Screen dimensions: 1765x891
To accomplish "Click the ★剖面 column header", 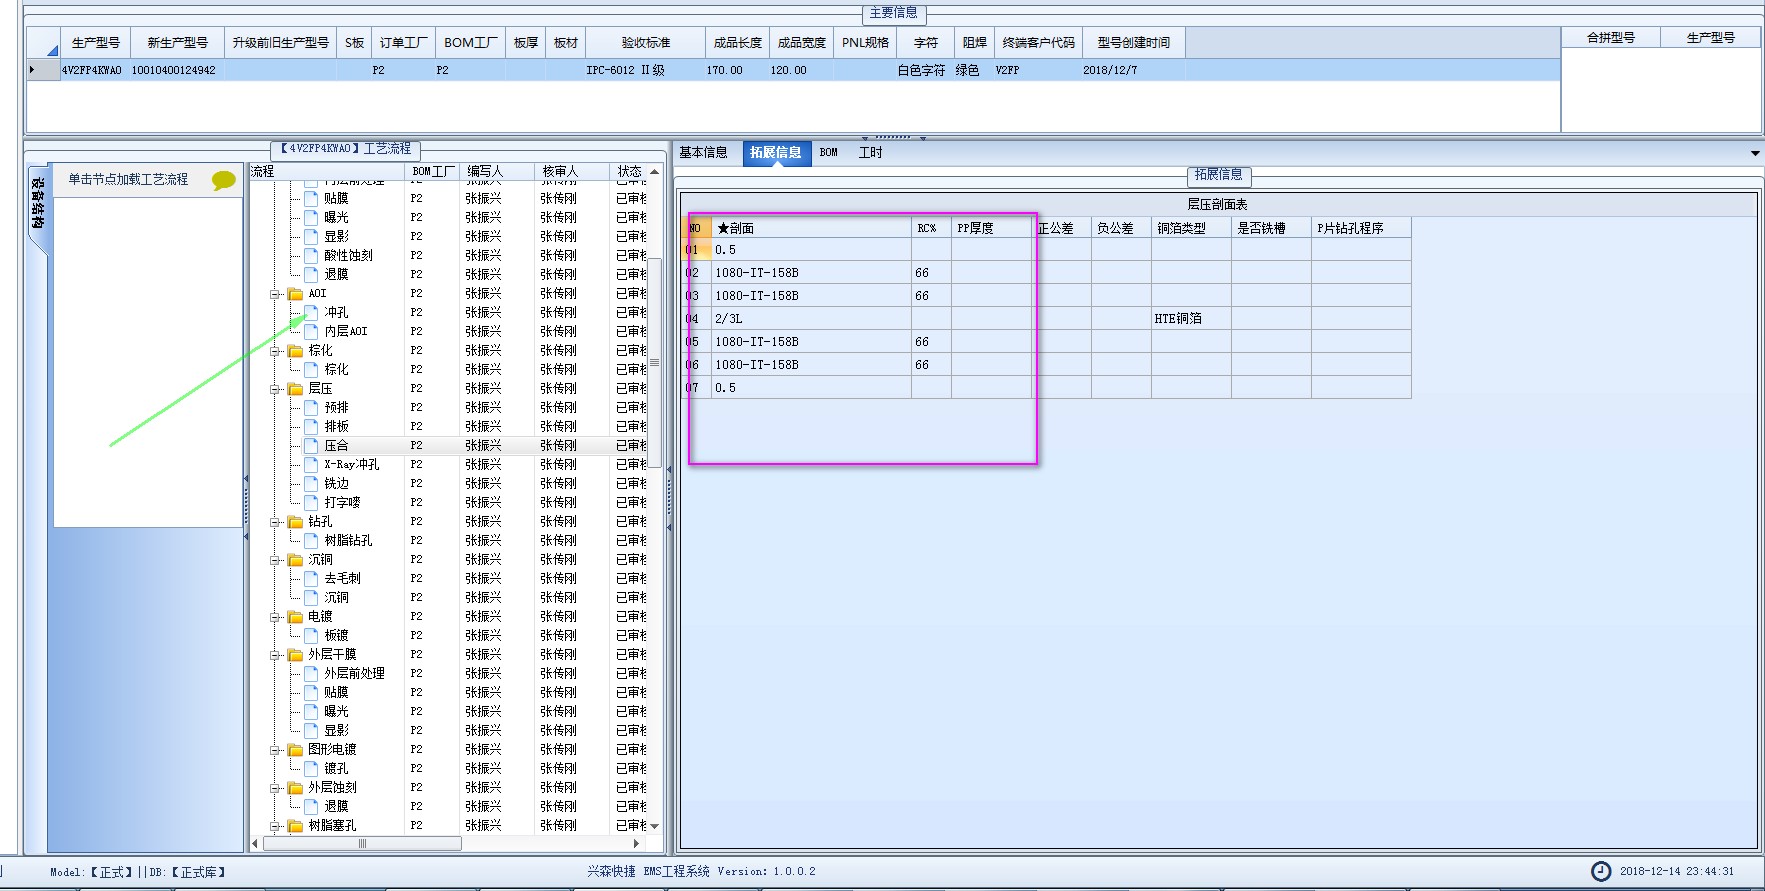I will pos(811,228).
